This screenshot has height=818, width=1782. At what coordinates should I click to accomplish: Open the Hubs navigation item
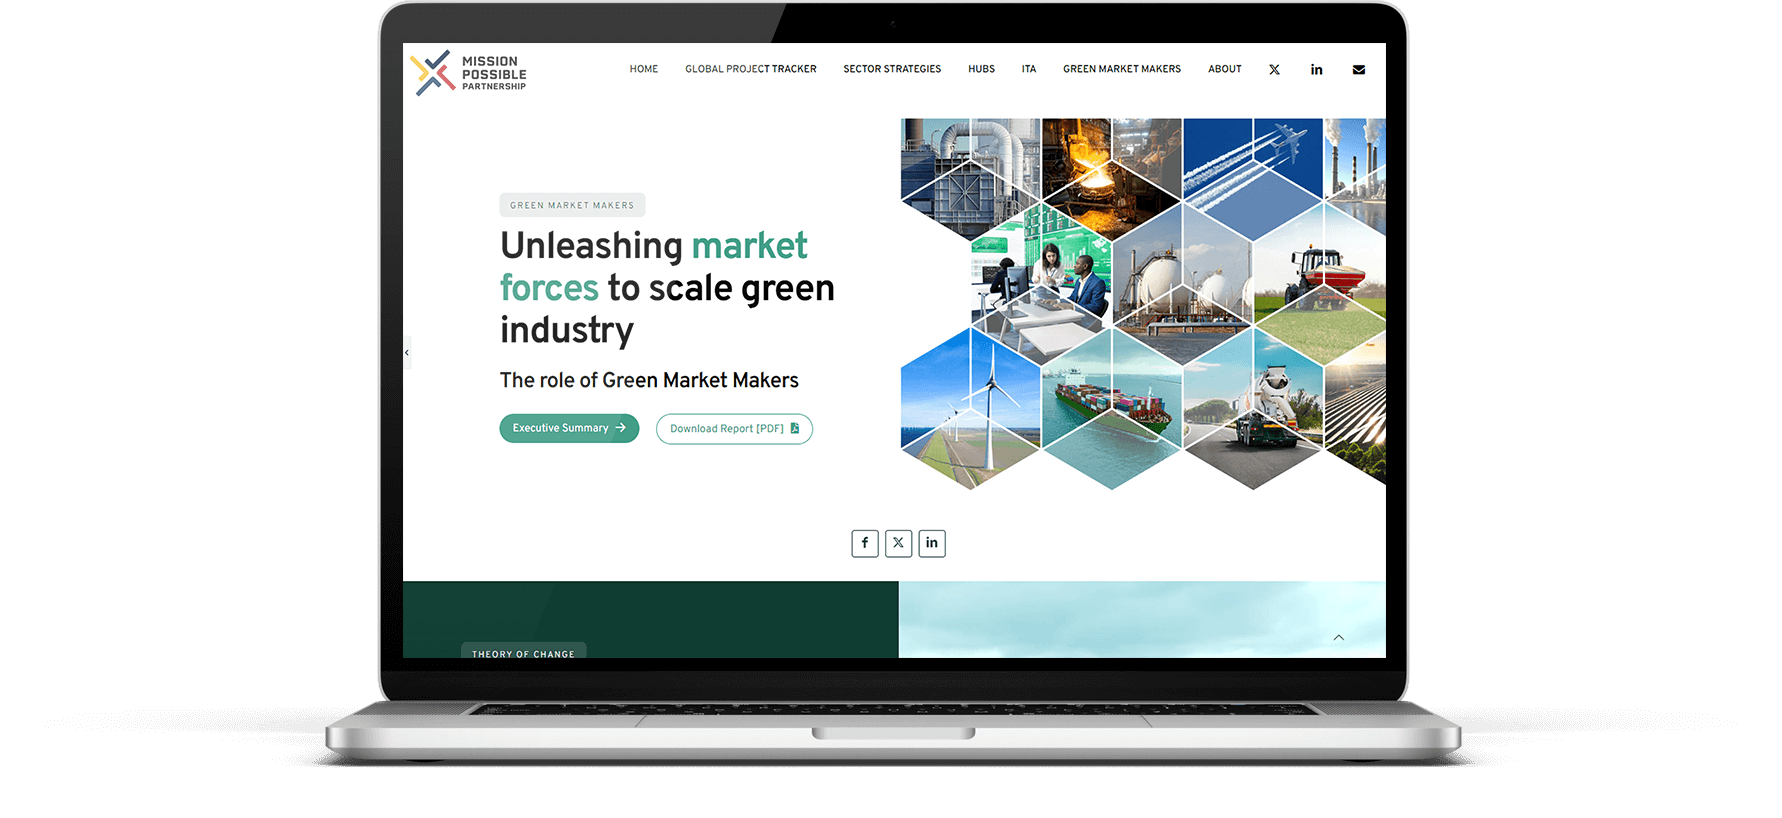click(981, 69)
